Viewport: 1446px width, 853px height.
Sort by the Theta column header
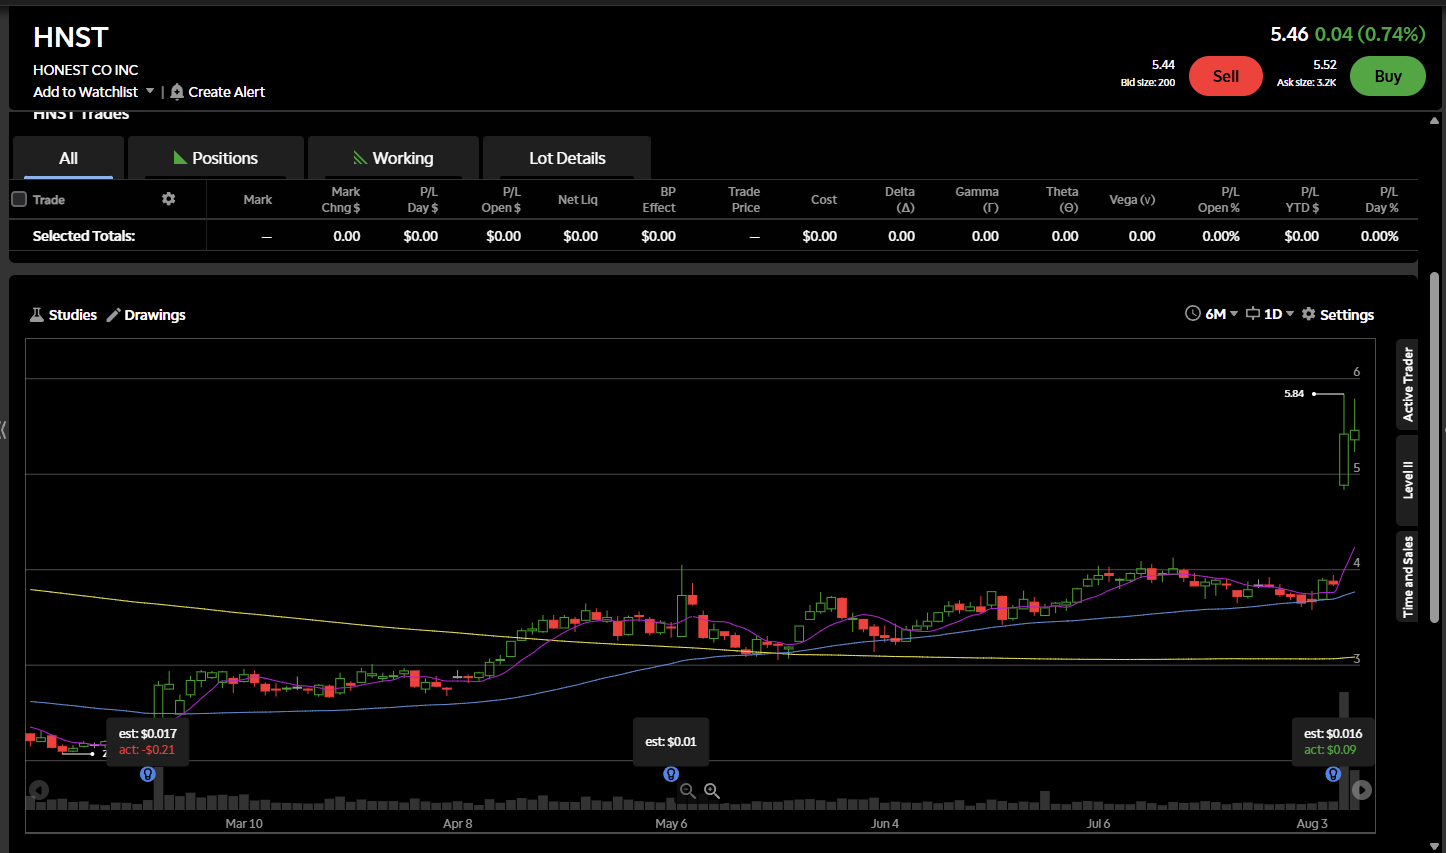pyautogui.click(x=1062, y=200)
